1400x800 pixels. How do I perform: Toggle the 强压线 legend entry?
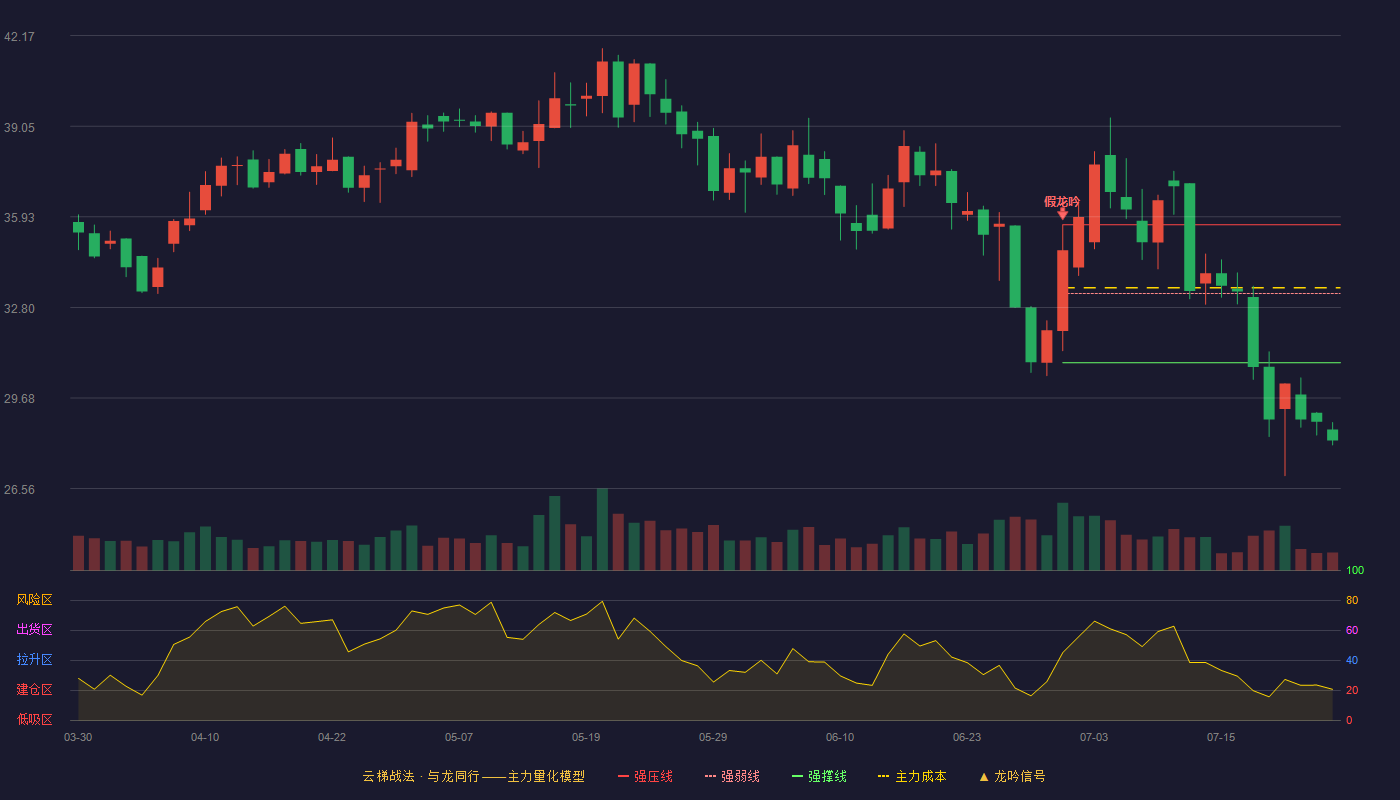(x=645, y=776)
